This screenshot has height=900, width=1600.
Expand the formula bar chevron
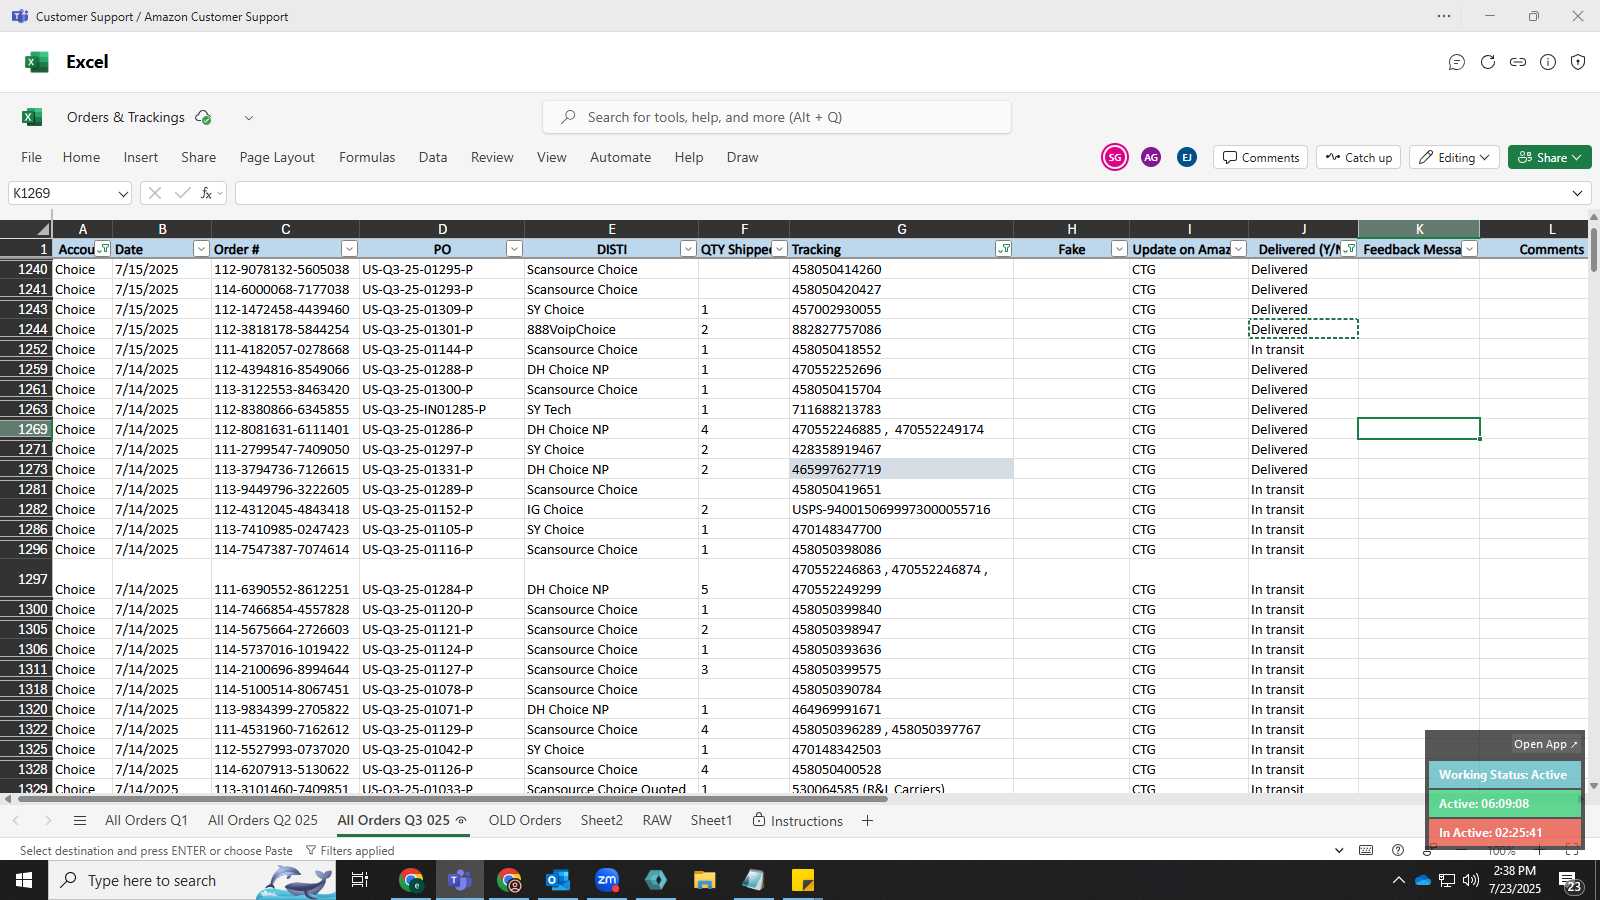click(x=1577, y=193)
